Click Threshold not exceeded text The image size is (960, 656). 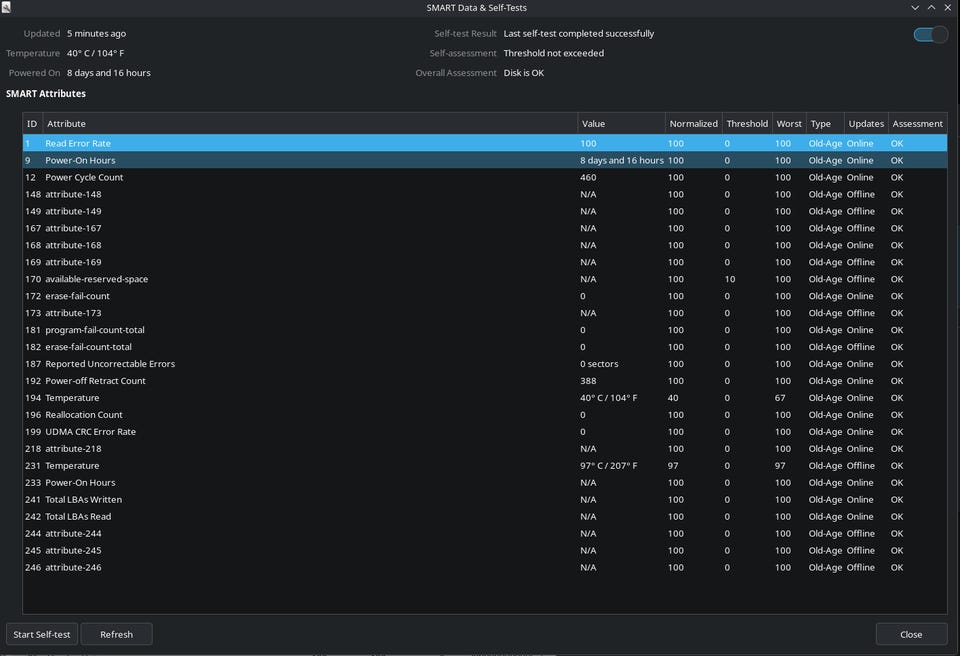(553, 53)
